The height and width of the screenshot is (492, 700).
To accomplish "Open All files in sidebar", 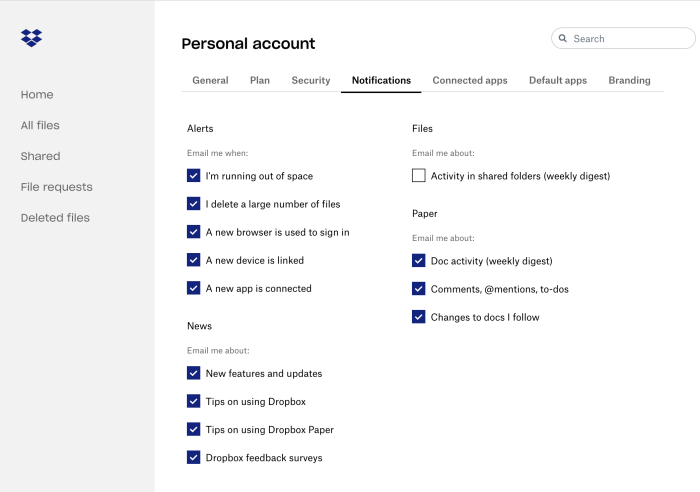I will point(40,125).
